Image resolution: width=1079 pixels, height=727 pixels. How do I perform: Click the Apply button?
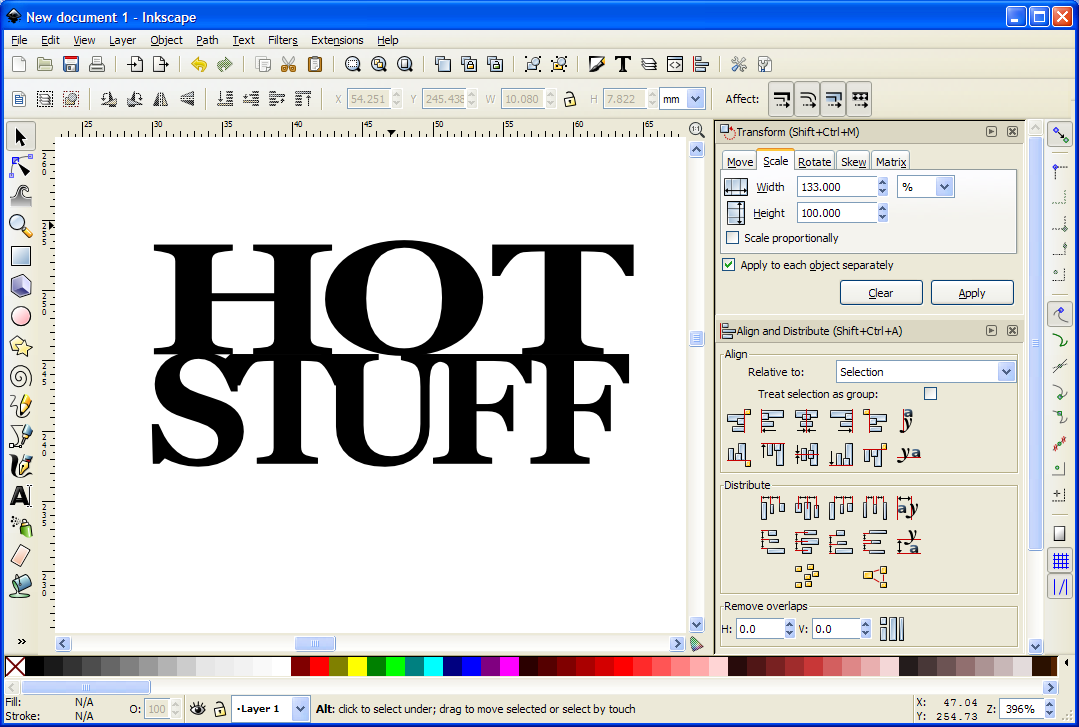(972, 293)
